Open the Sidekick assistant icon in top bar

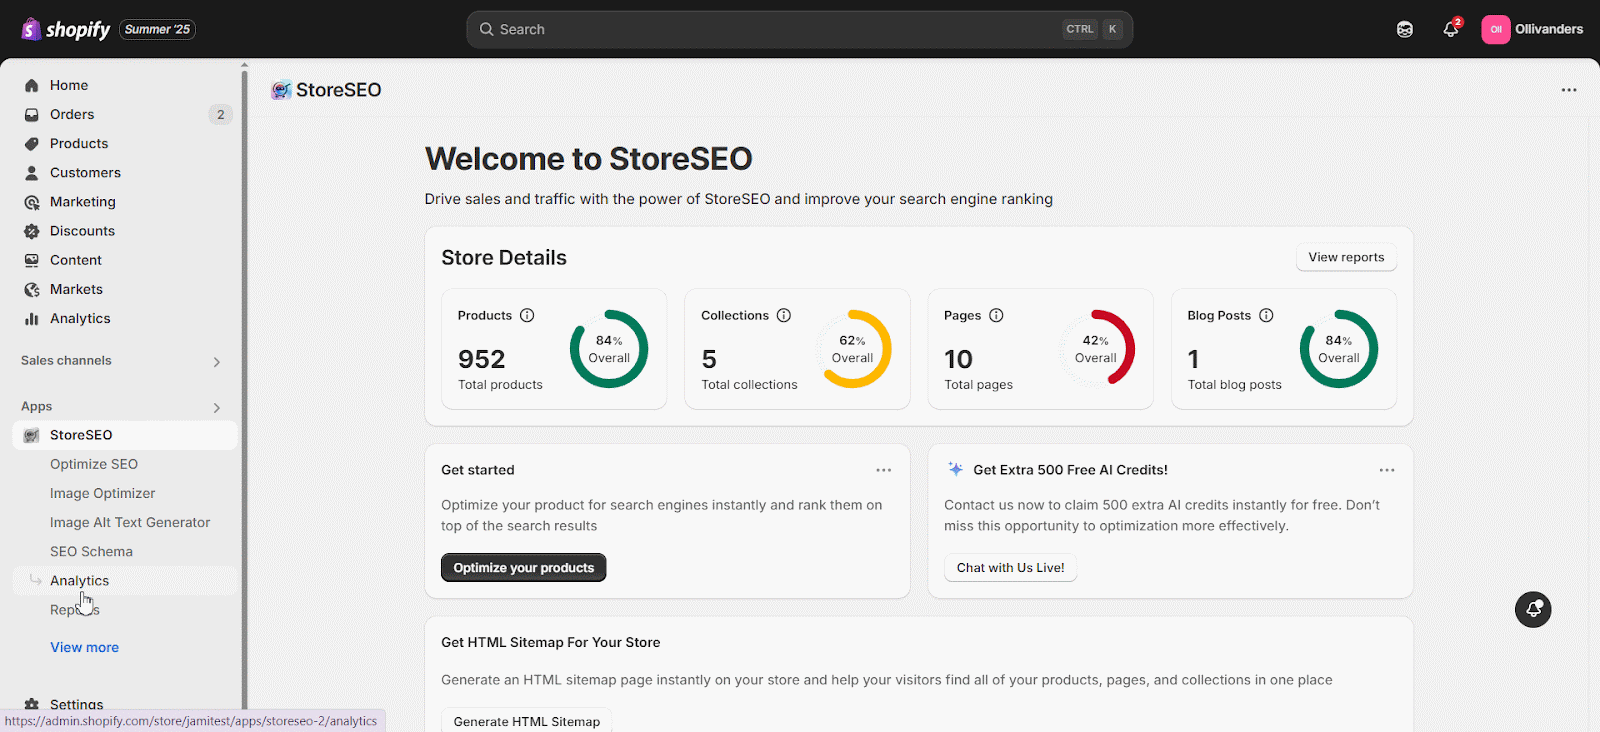pyautogui.click(x=1405, y=29)
